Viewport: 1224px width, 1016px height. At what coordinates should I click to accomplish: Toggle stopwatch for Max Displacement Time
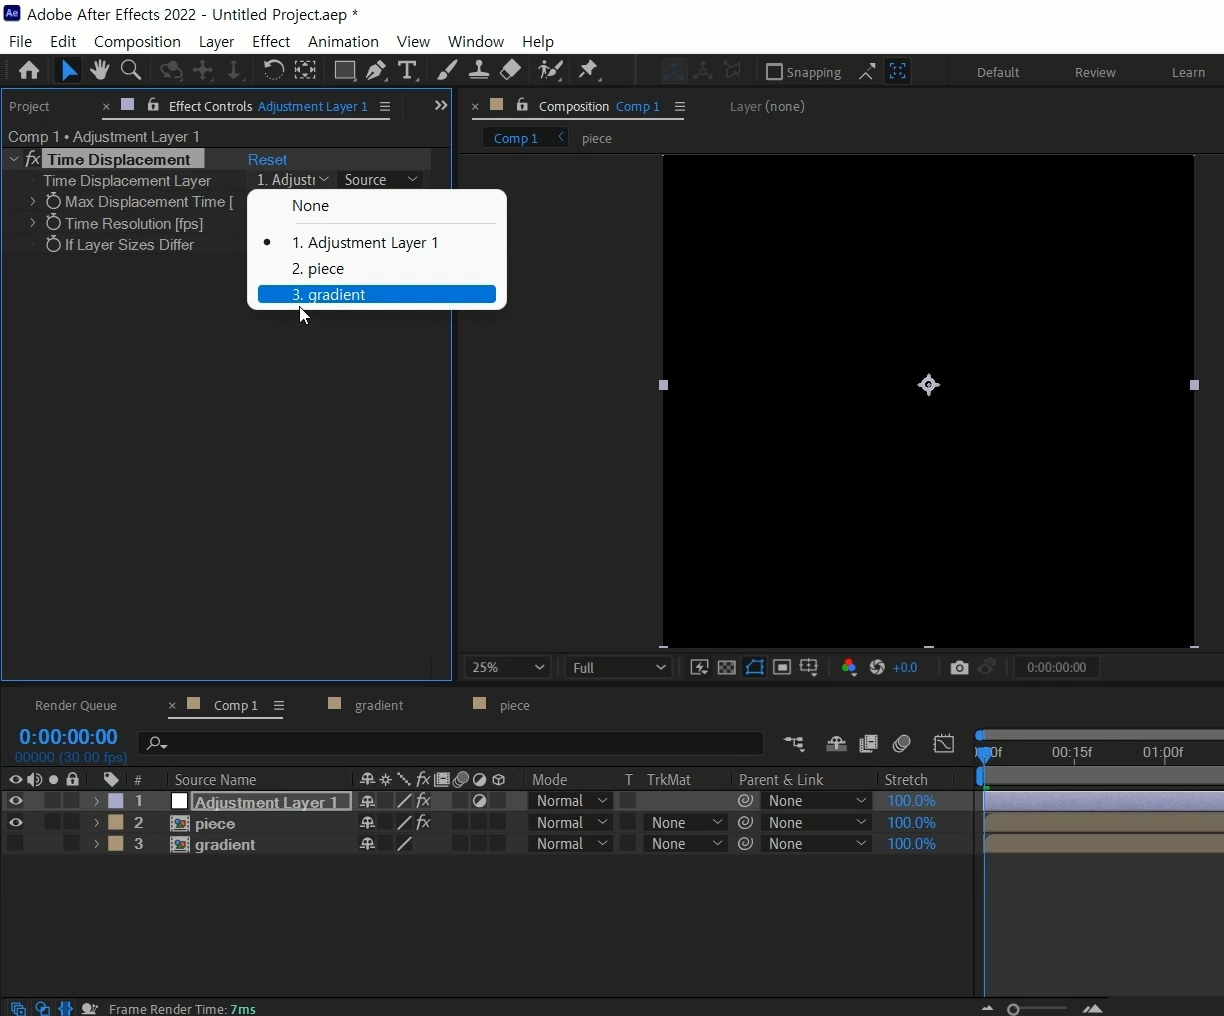point(53,202)
